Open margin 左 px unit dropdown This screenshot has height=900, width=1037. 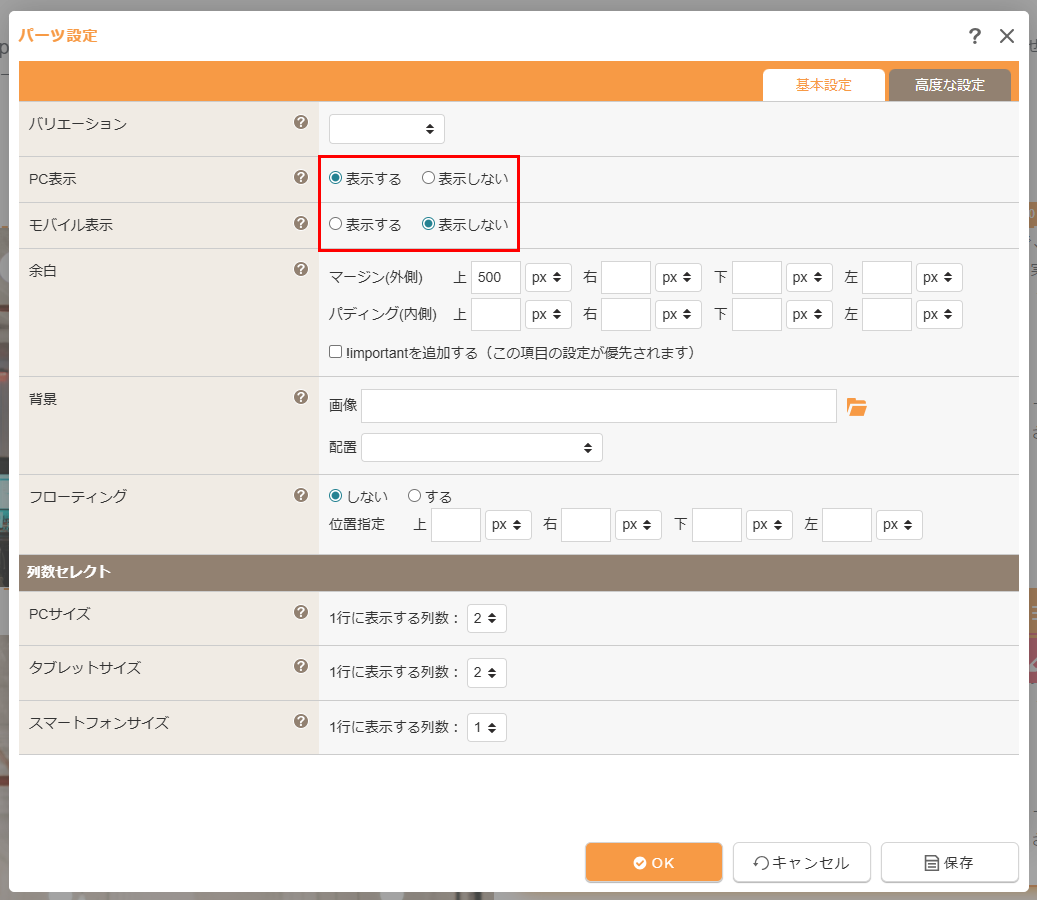click(x=939, y=277)
